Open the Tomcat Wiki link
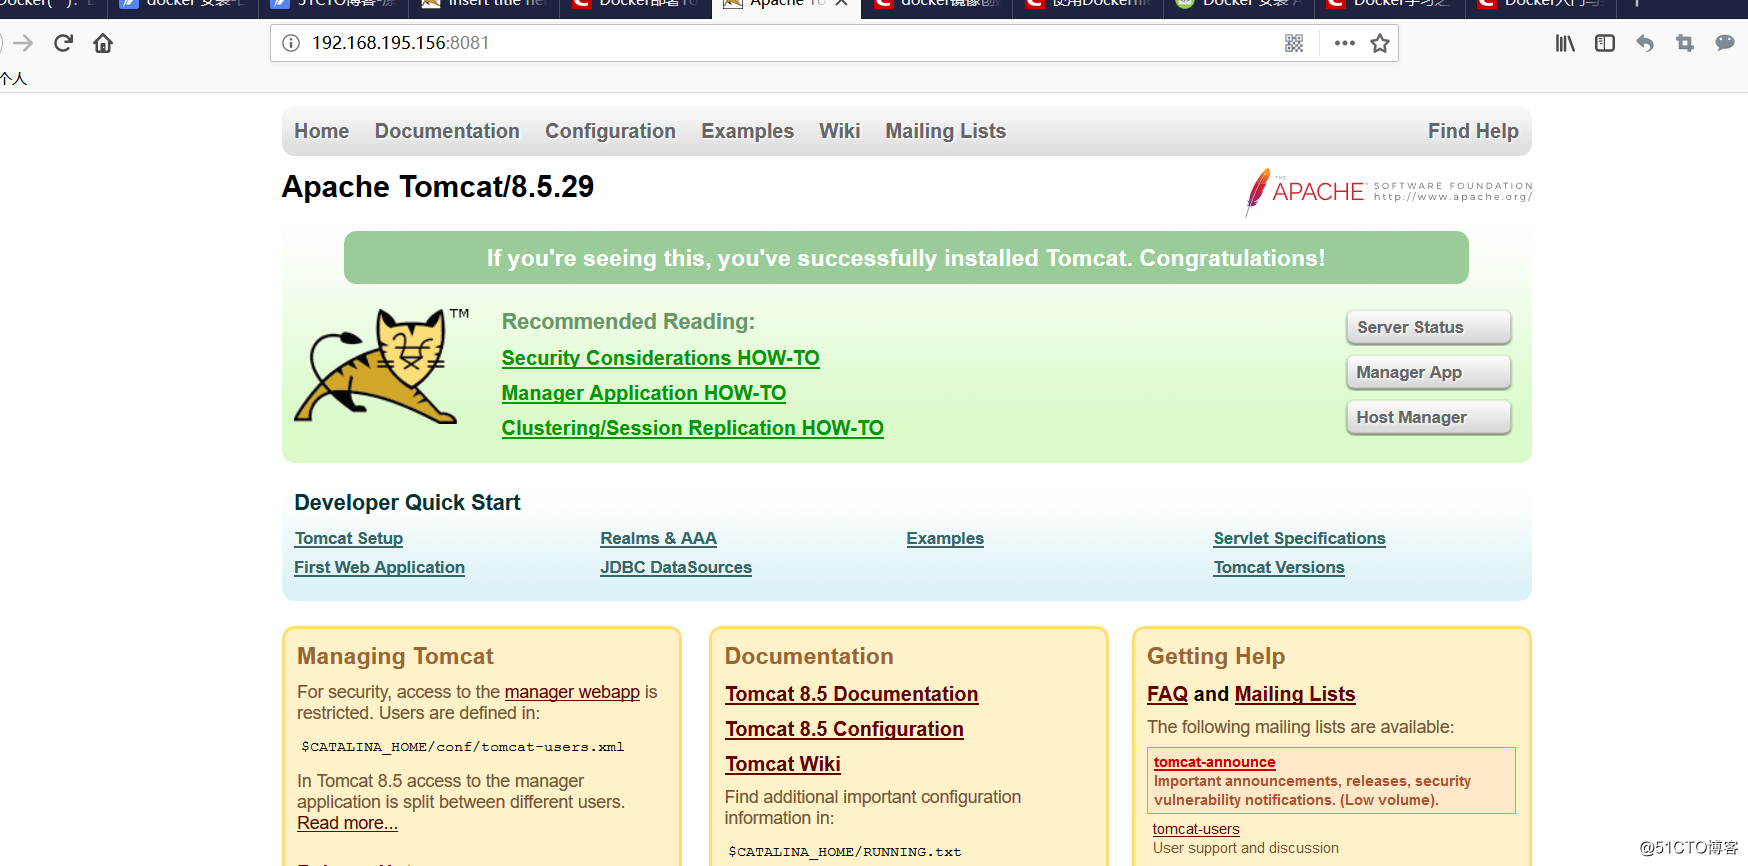 click(782, 764)
